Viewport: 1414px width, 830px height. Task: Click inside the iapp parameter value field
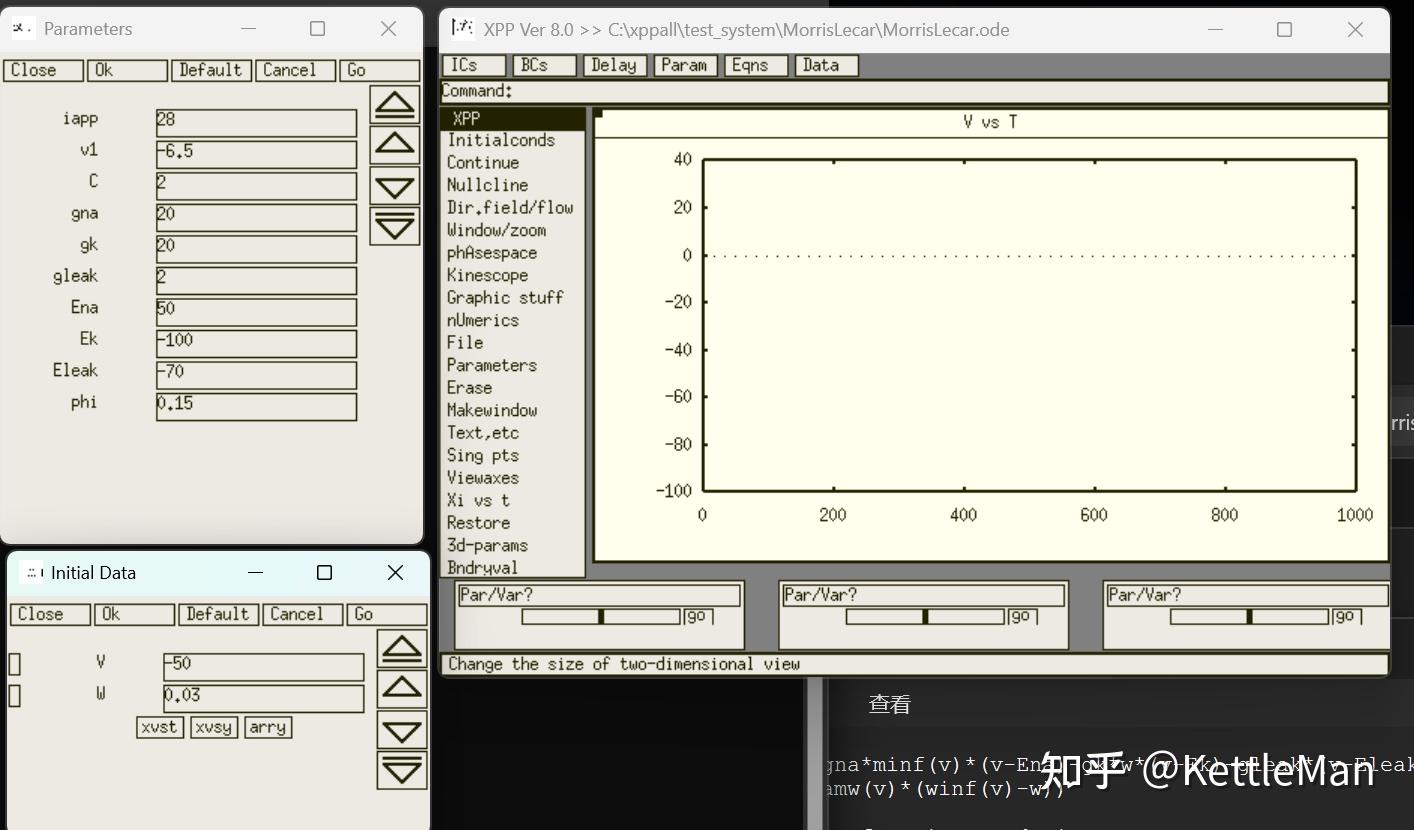coord(255,123)
